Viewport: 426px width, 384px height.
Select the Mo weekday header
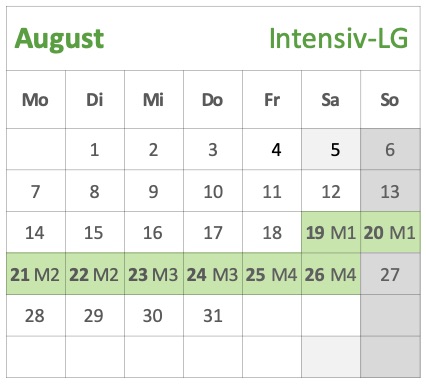click(x=36, y=100)
